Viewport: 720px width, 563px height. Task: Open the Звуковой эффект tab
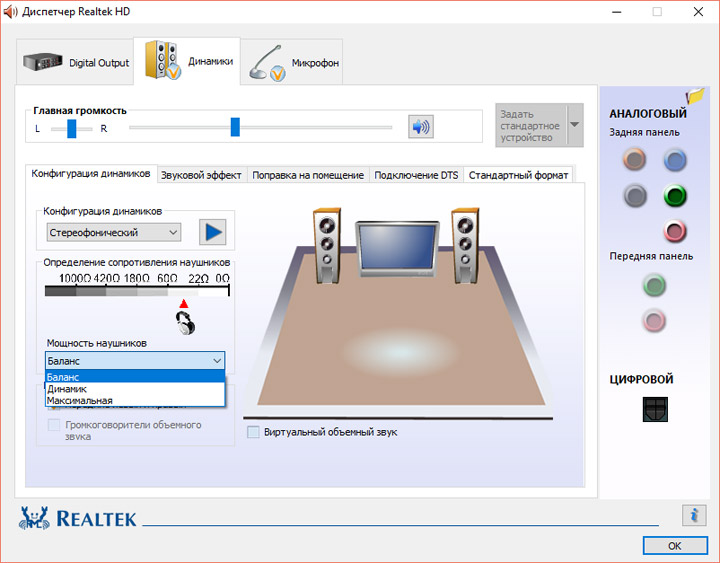[x=201, y=175]
